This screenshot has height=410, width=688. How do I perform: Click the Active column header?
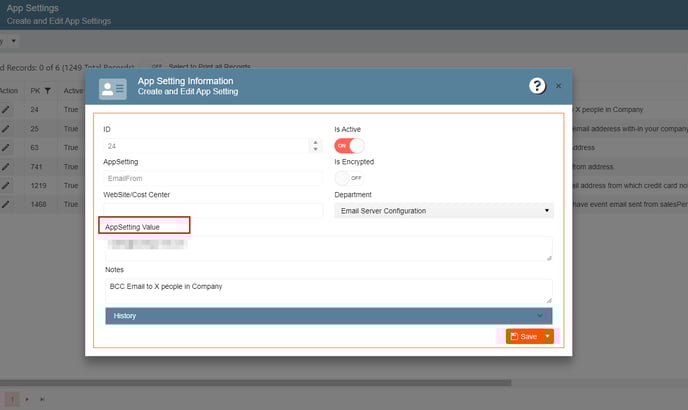tap(73, 91)
